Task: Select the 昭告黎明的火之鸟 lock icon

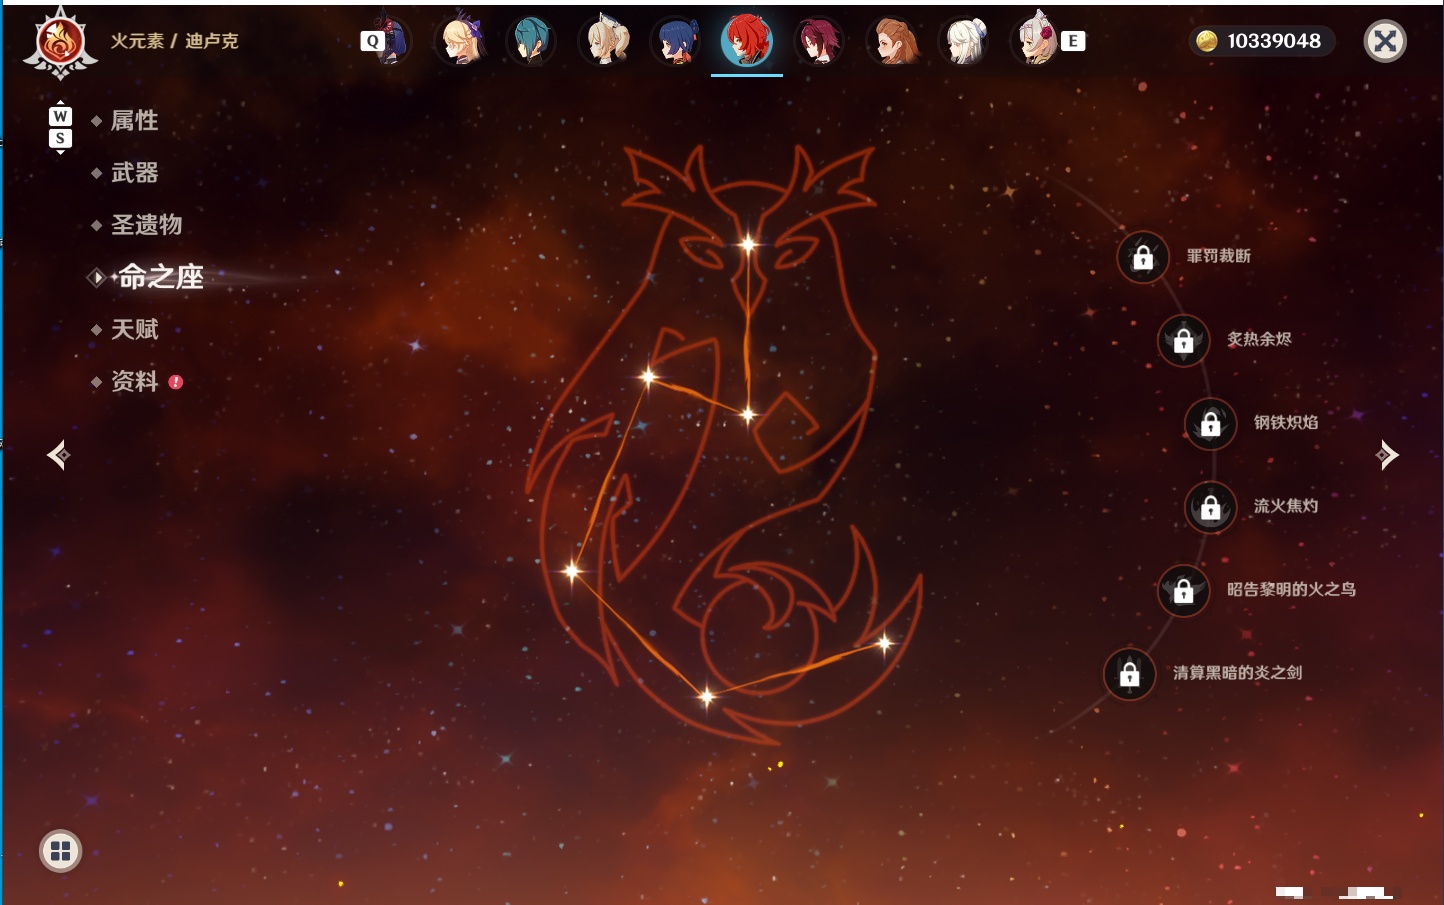Action: pos(1184,590)
